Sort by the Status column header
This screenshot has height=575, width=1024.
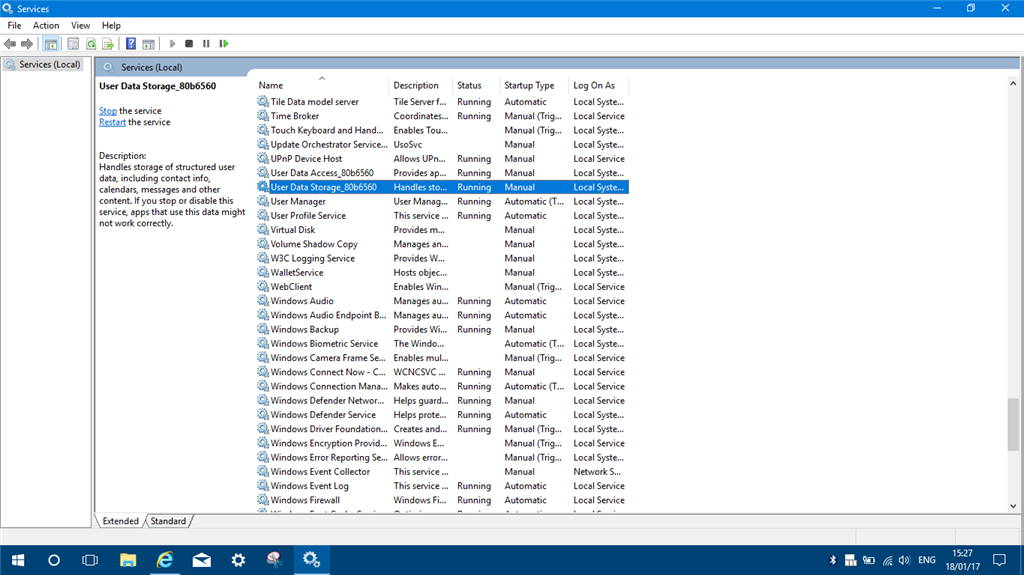click(x=477, y=85)
